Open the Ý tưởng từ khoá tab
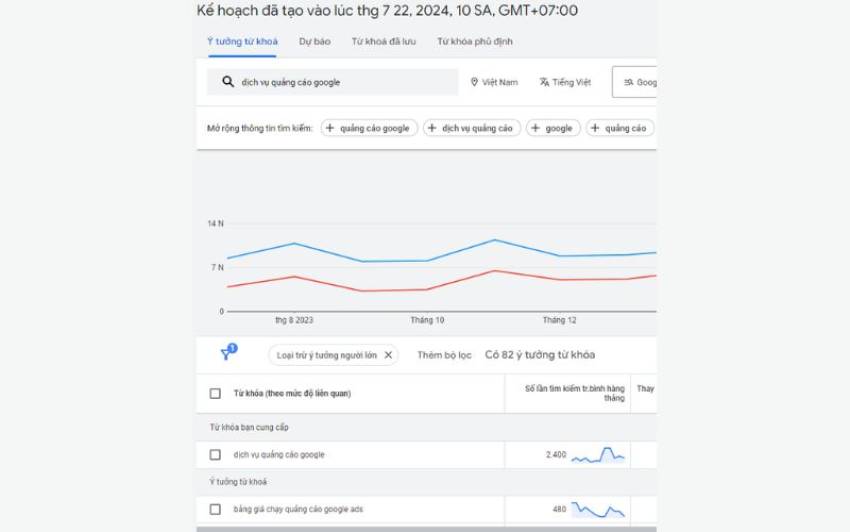 click(242, 42)
